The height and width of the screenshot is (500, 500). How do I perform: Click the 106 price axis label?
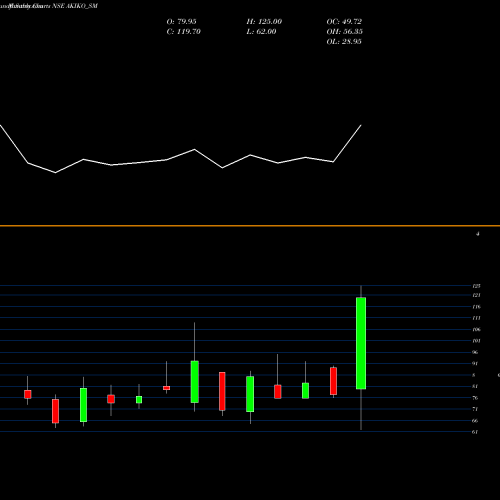(x=476, y=330)
